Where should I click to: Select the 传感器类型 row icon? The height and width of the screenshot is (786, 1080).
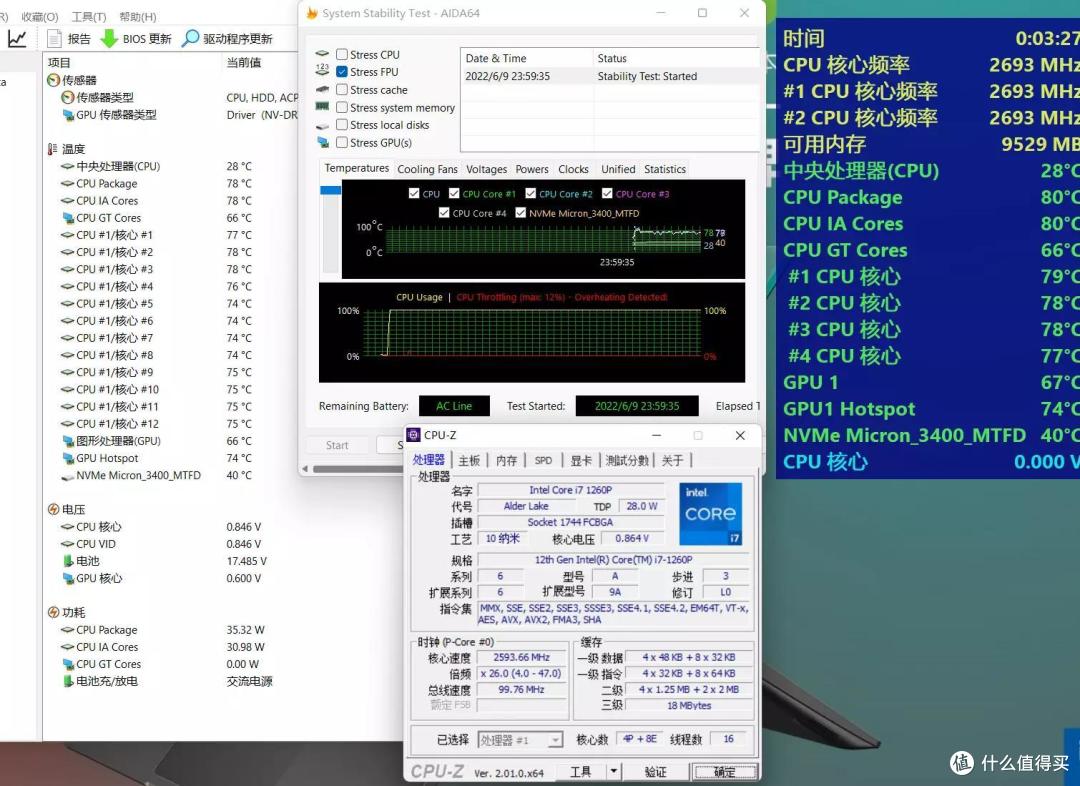[68, 97]
